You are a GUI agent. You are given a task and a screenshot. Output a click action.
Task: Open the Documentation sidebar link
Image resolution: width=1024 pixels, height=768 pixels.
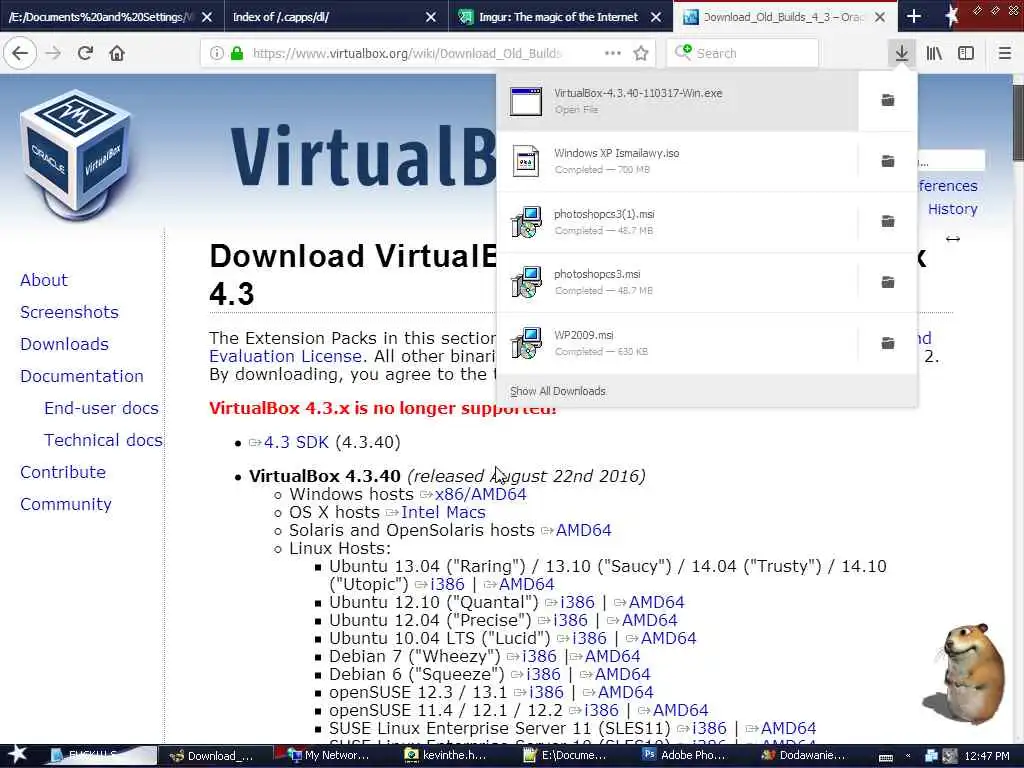[x=82, y=376]
